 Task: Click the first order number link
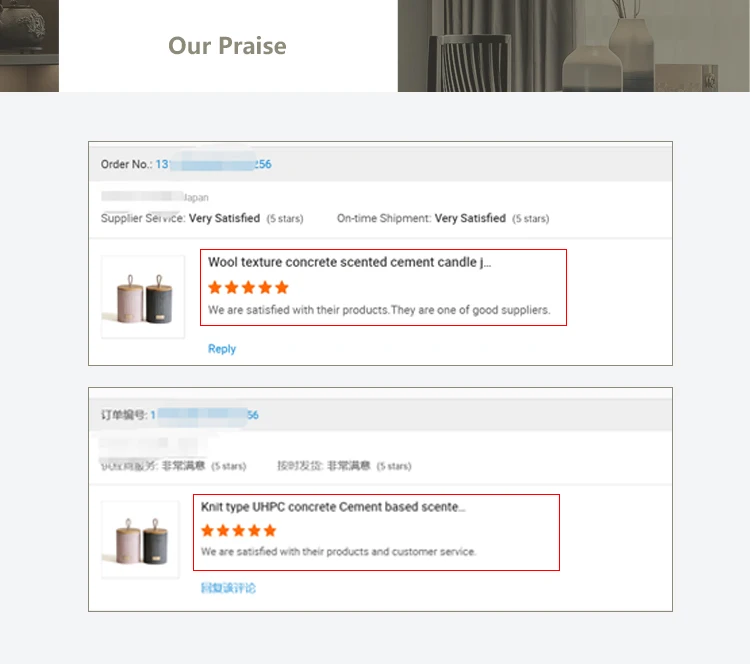tap(213, 164)
